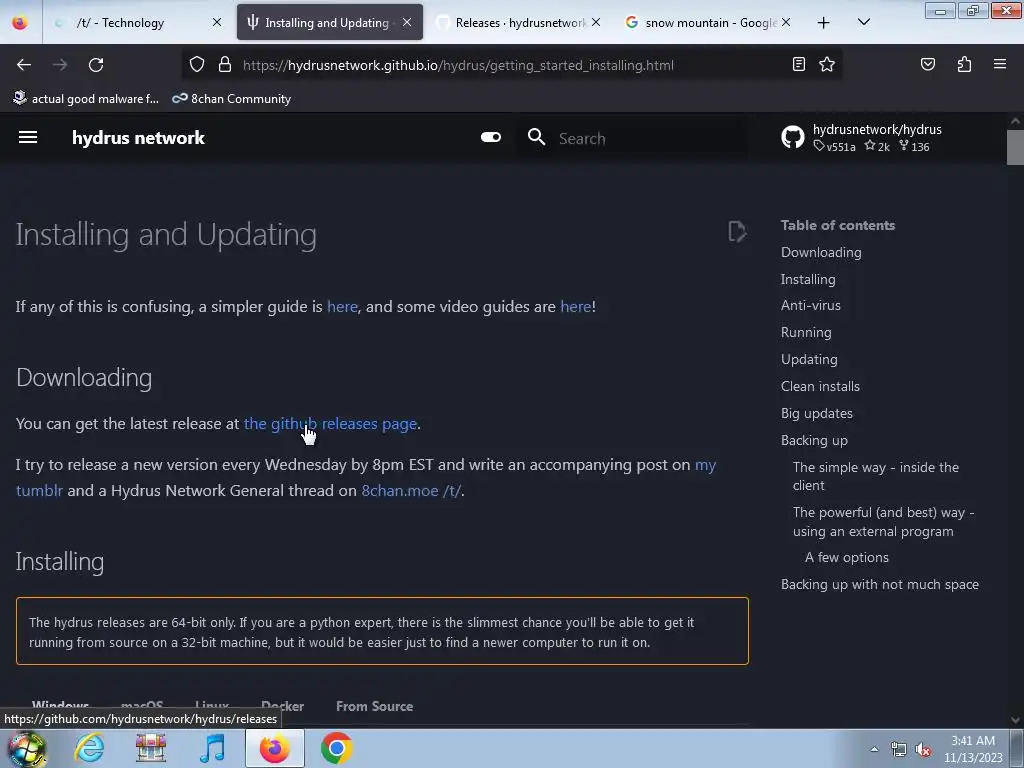Jump to Running in table of contents

[x=806, y=332]
